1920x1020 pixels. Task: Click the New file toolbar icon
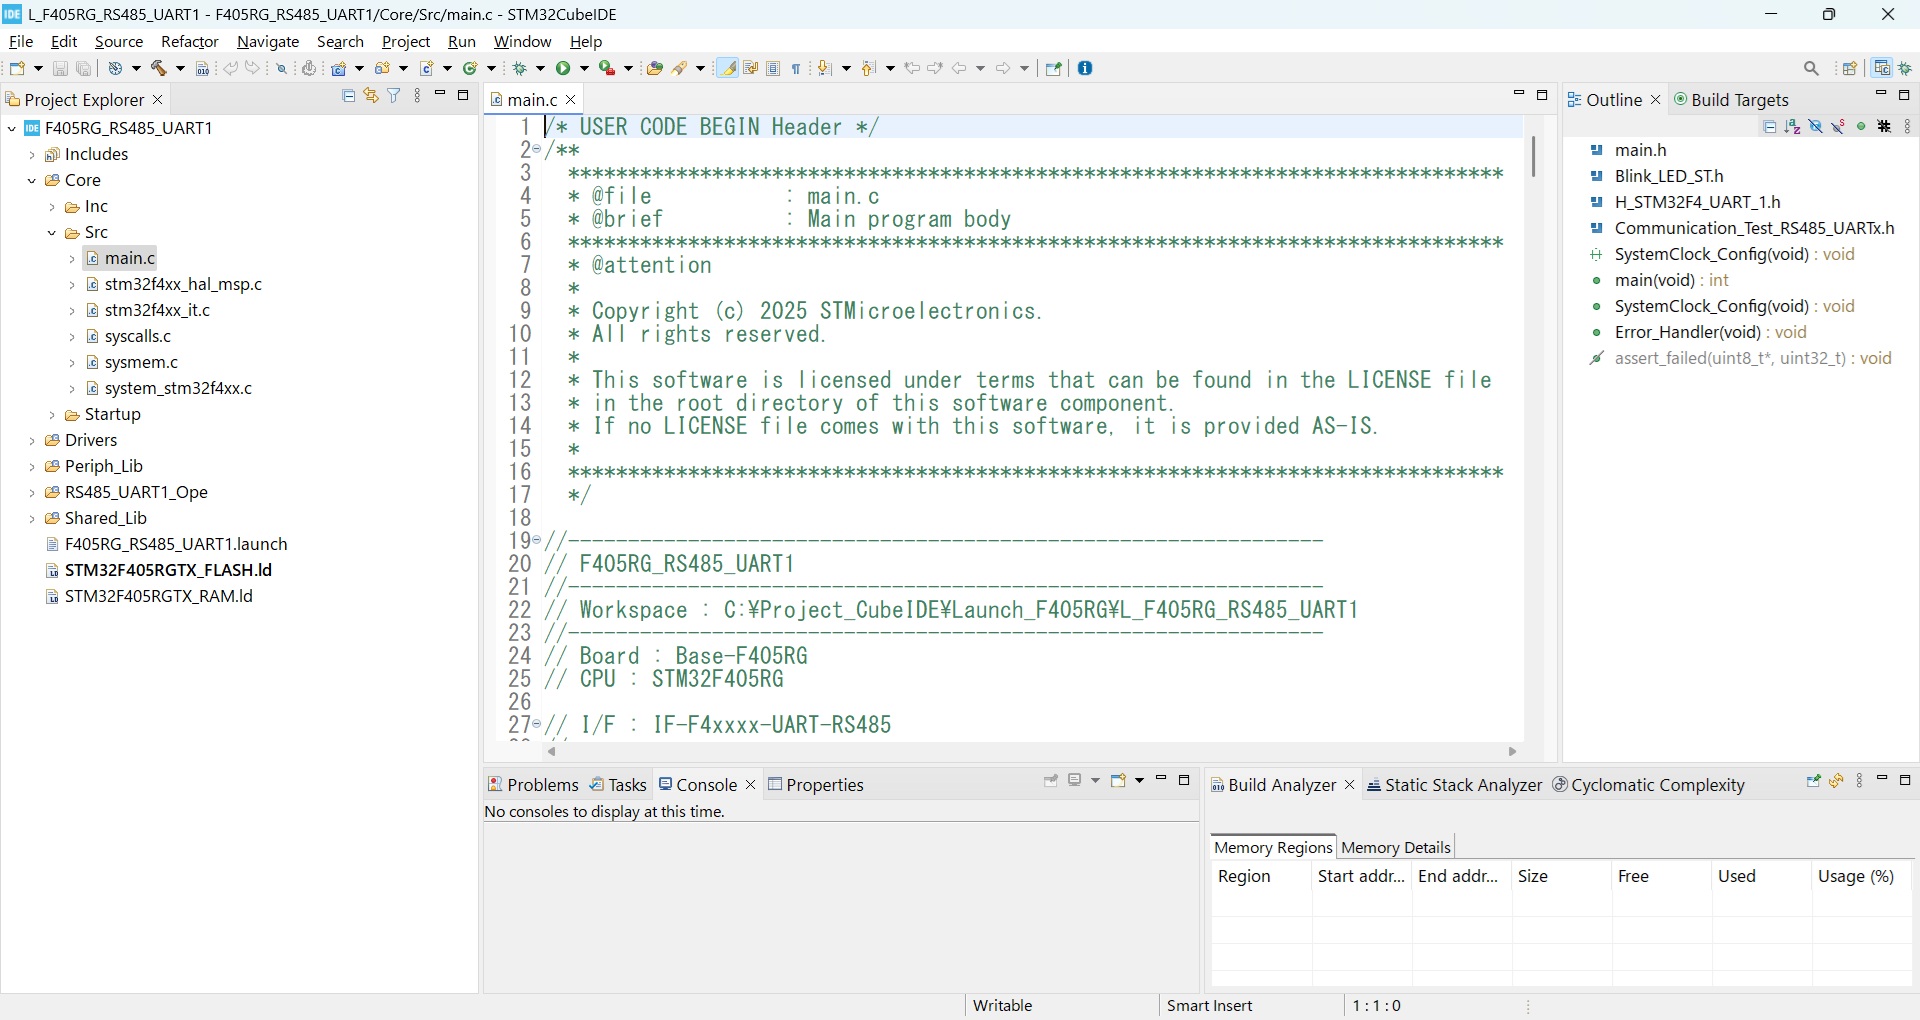pyautogui.click(x=18, y=69)
